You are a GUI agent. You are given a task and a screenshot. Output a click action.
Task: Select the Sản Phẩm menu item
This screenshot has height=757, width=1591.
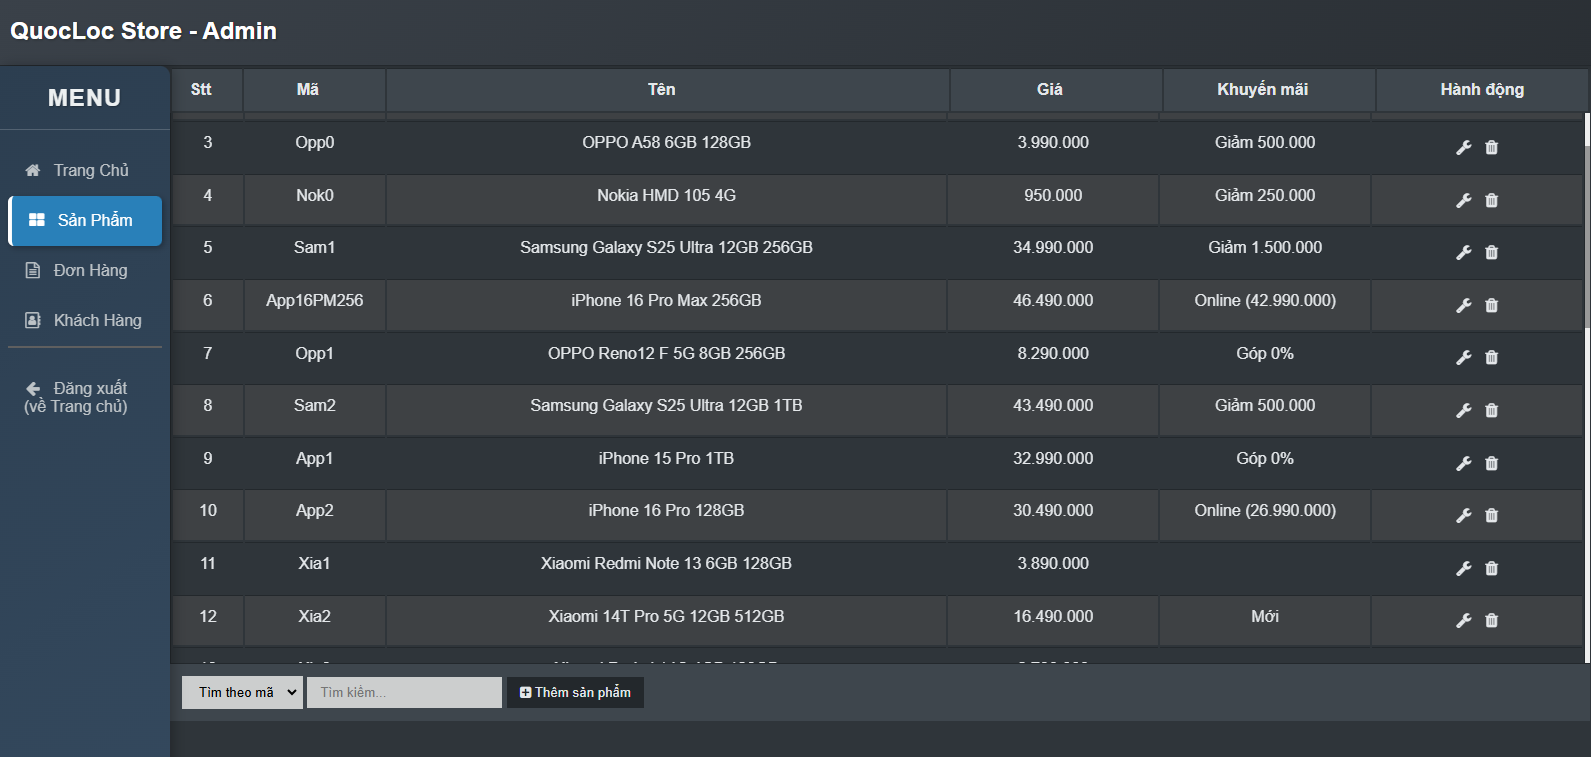click(x=85, y=220)
